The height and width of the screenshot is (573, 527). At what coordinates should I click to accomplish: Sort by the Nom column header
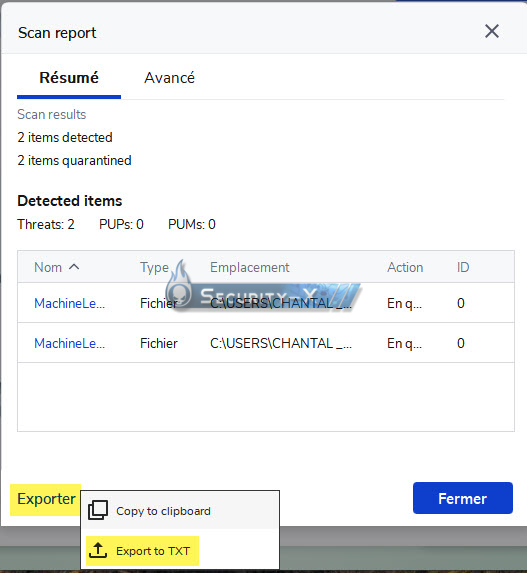[x=48, y=267]
